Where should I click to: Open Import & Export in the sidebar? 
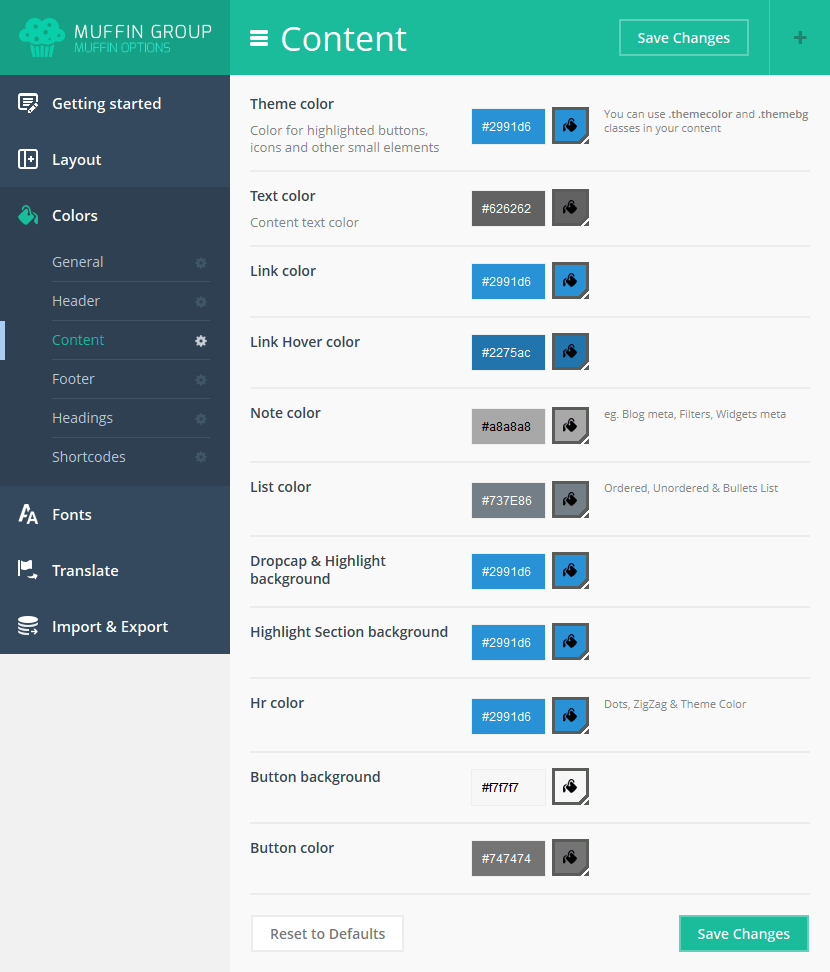110,627
